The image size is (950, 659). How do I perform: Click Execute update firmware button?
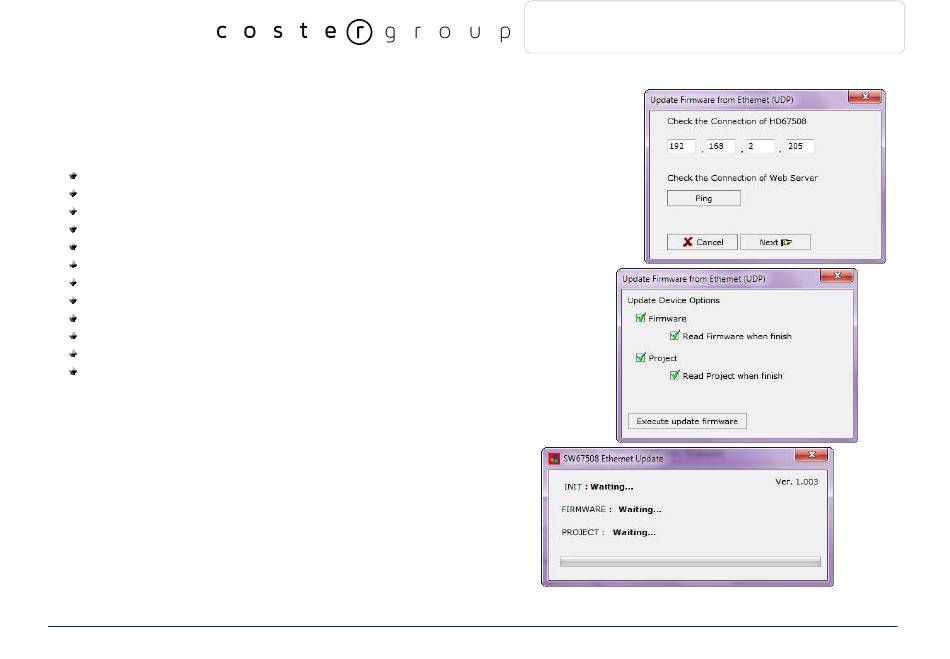coord(687,421)
